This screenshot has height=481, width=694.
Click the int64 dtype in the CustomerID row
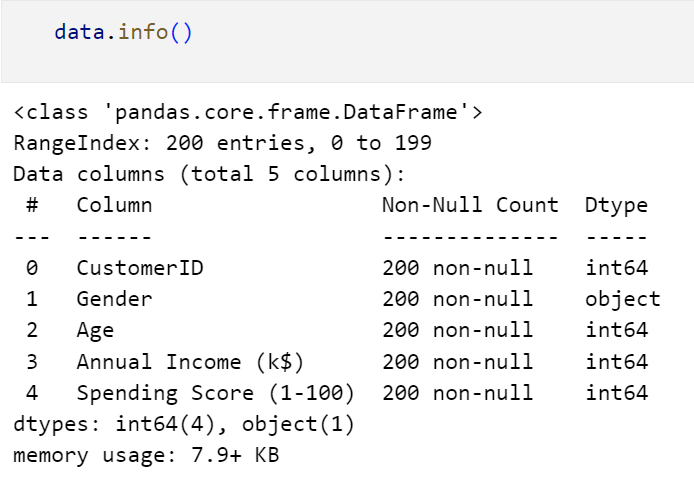616,268
